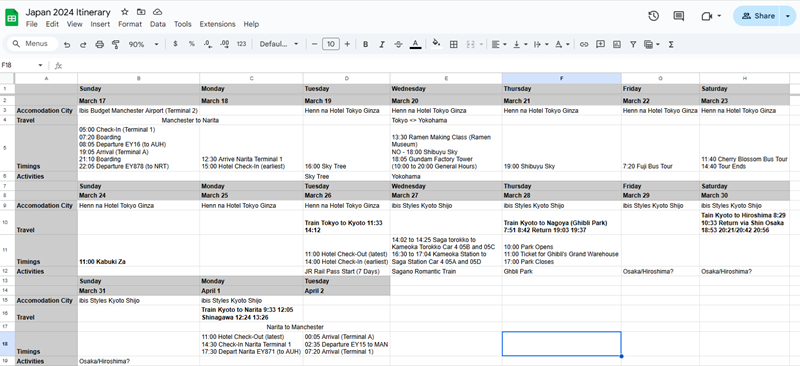Decrease decimal places
The image size is (800, 366).
click(x=208, y=44)
